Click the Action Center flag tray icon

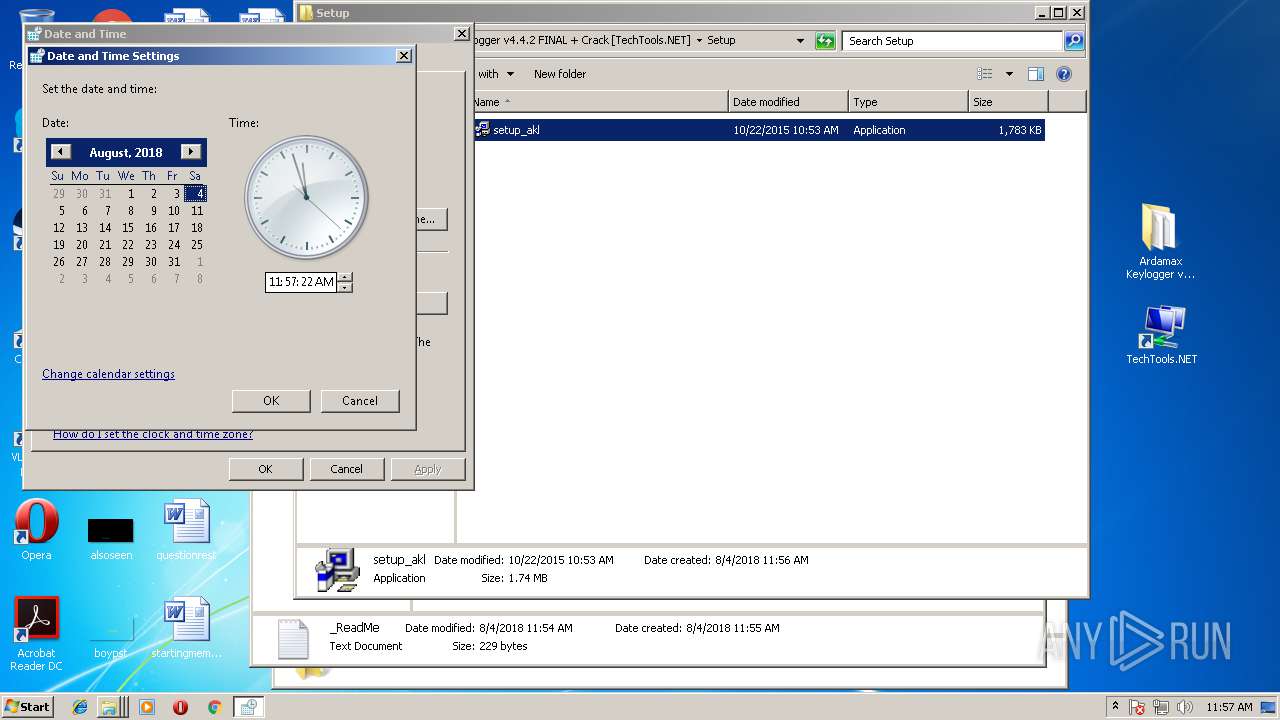pos(1137,707)
